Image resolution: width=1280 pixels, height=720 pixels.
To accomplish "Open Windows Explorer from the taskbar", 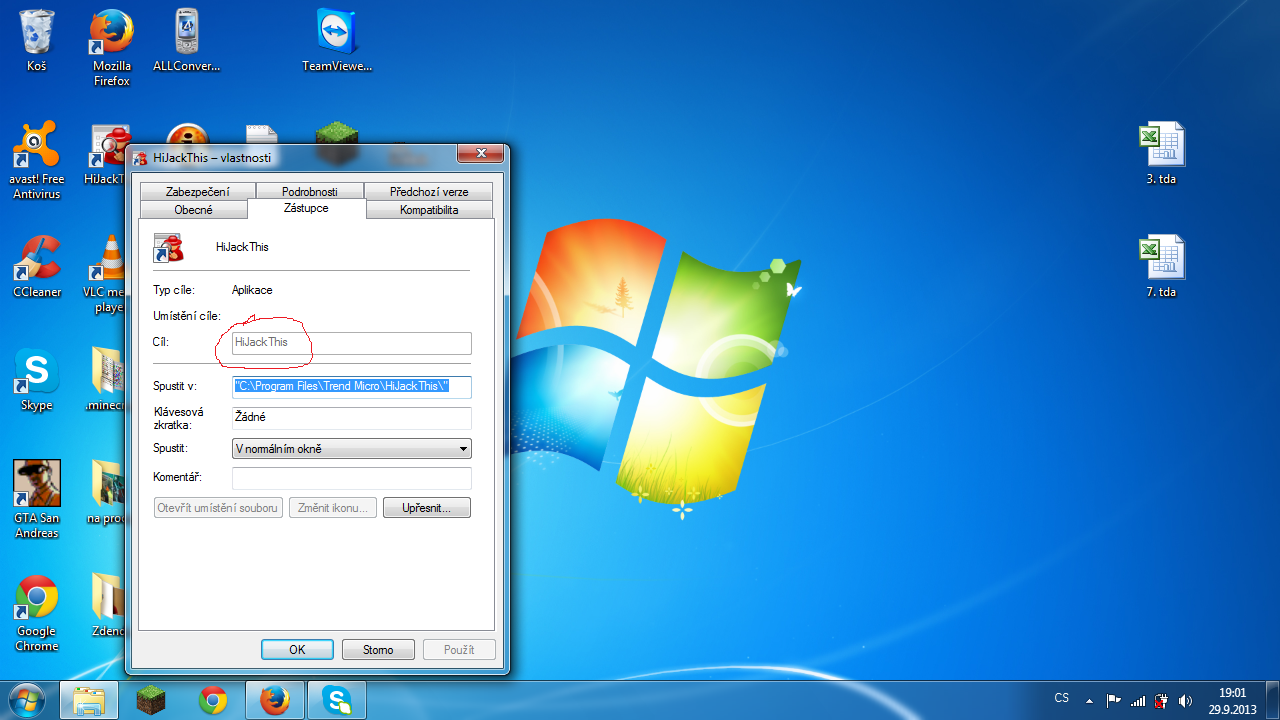I will pyautogui.click(x=89, y=700).
